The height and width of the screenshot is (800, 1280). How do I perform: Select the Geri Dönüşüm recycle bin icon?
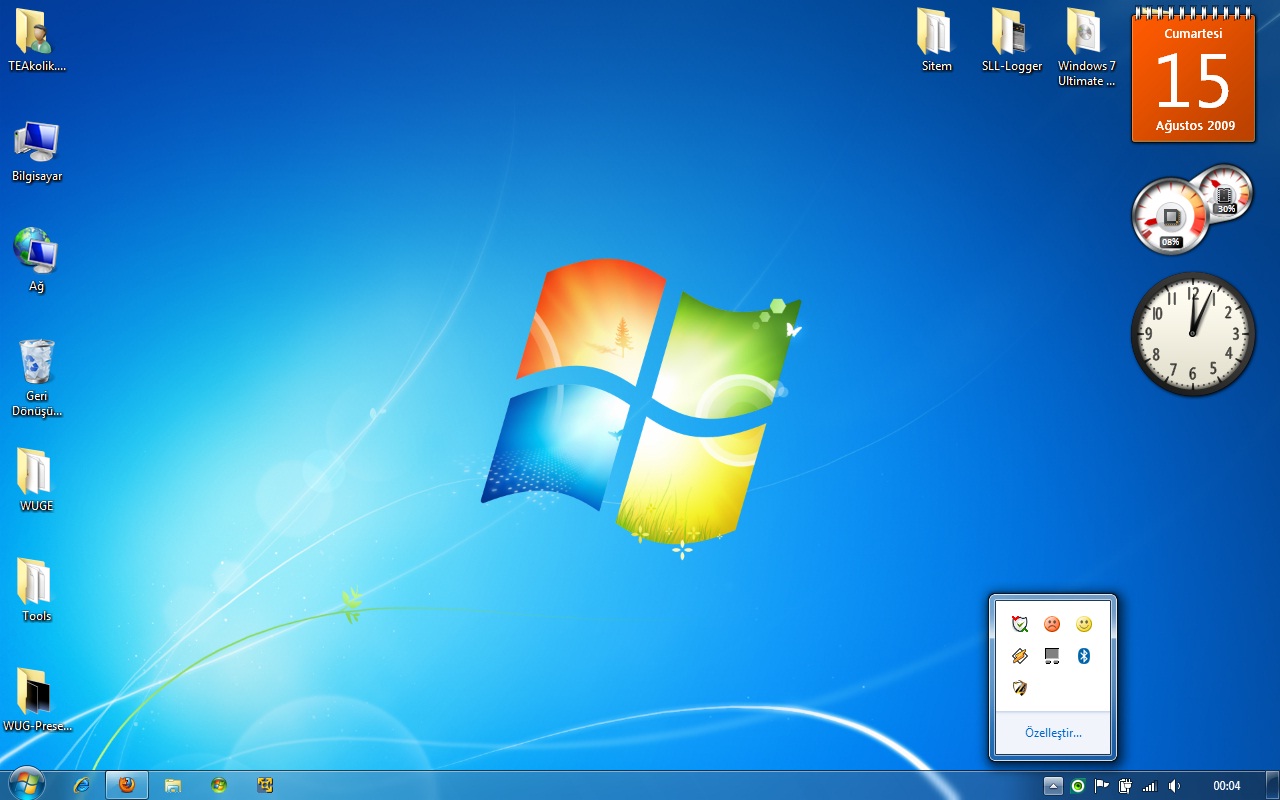point(37,378)
